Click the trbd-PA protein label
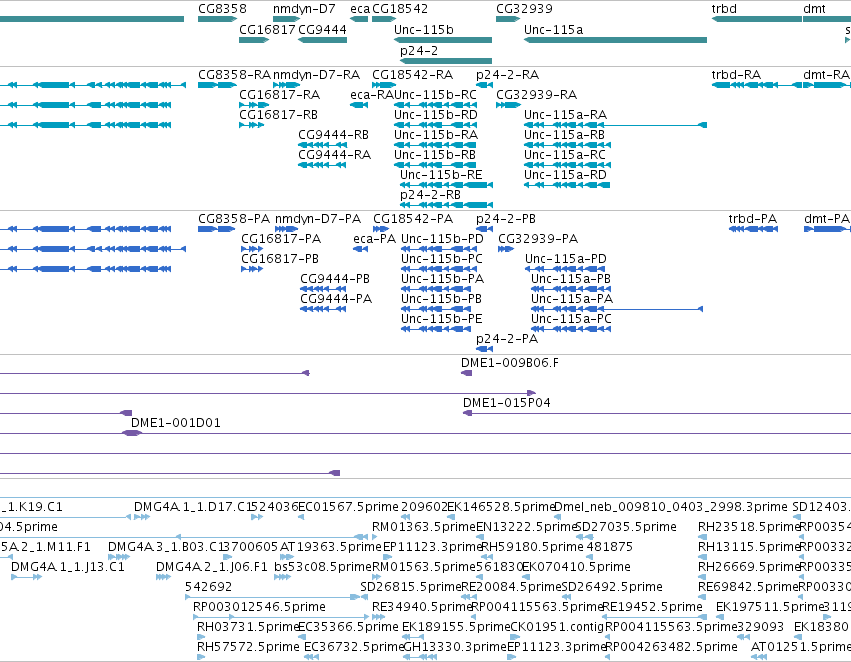 [753, 219]
